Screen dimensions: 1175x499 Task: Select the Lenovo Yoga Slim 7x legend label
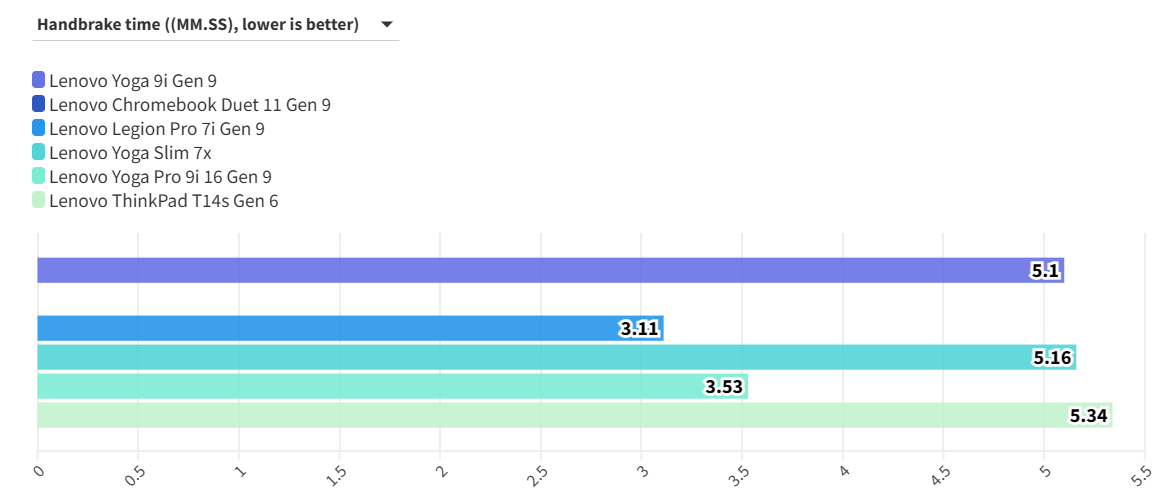(130, 152)
